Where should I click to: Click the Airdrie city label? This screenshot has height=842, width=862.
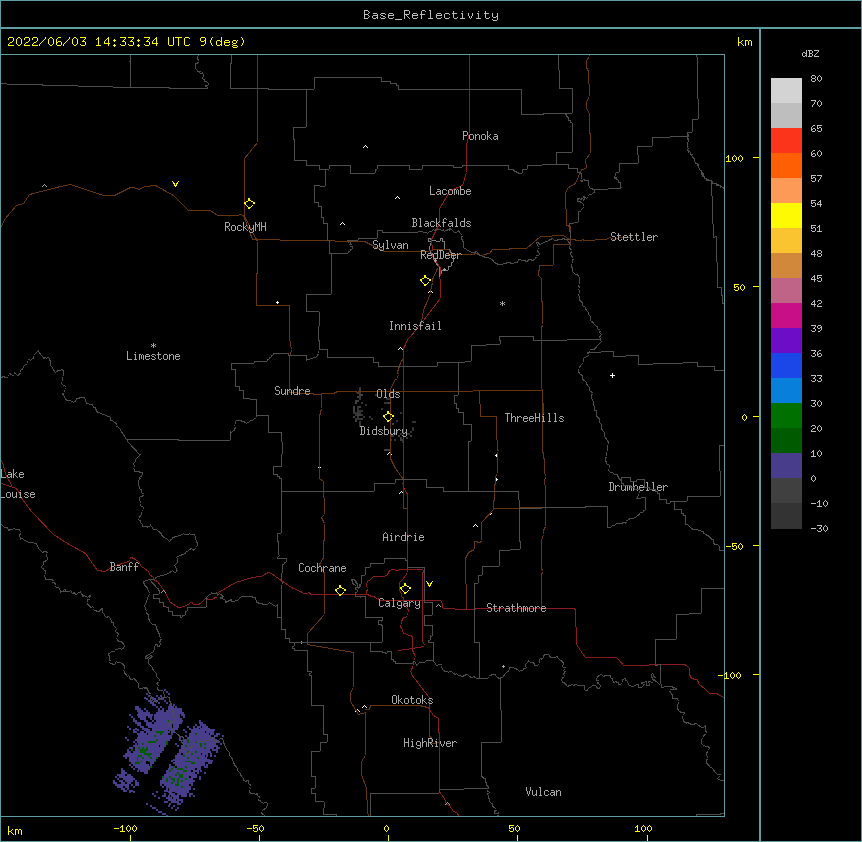[x=403, y=537]
